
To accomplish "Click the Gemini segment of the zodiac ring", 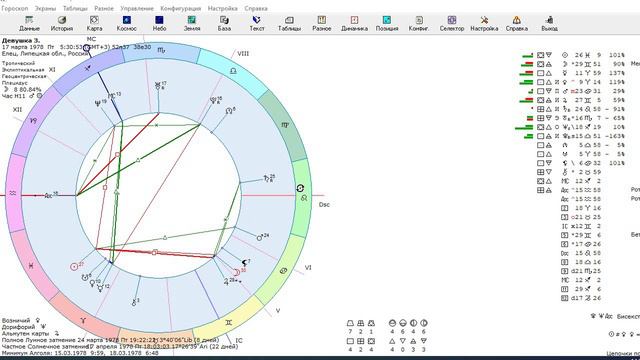I will click(x=229, y=322).
